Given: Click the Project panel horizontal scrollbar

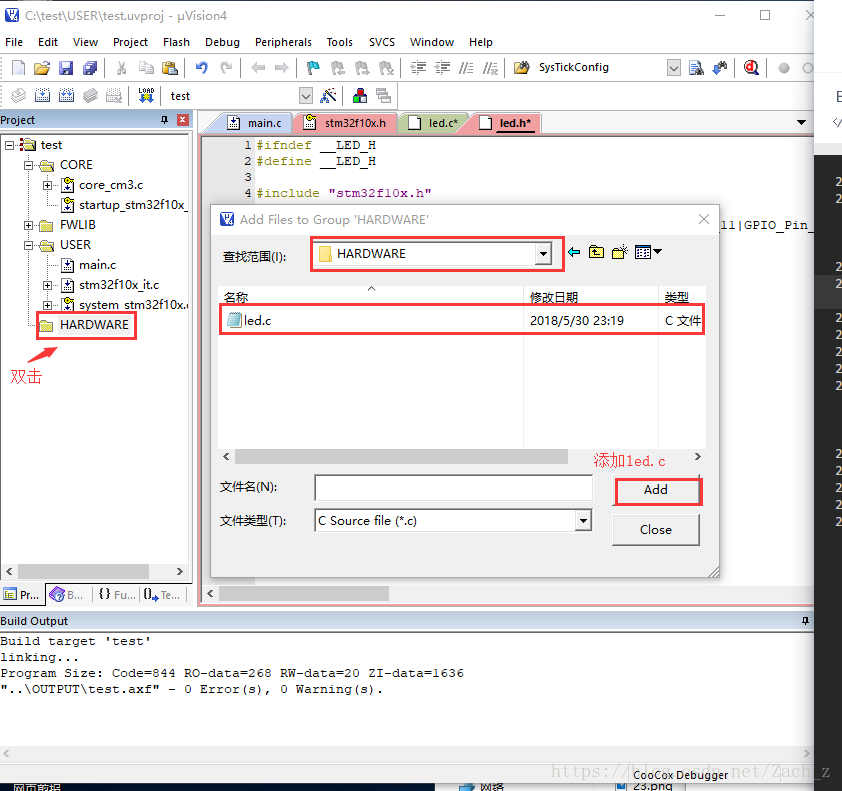Looking at the screenshot, I should [x=83, y=571].
